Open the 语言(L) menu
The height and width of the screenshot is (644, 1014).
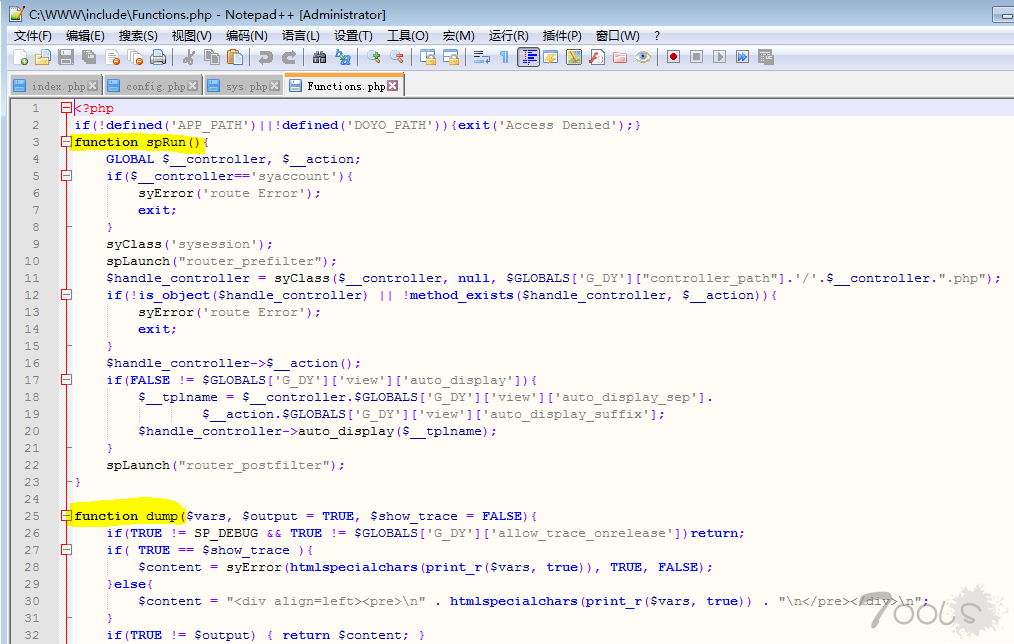[301, 36]
